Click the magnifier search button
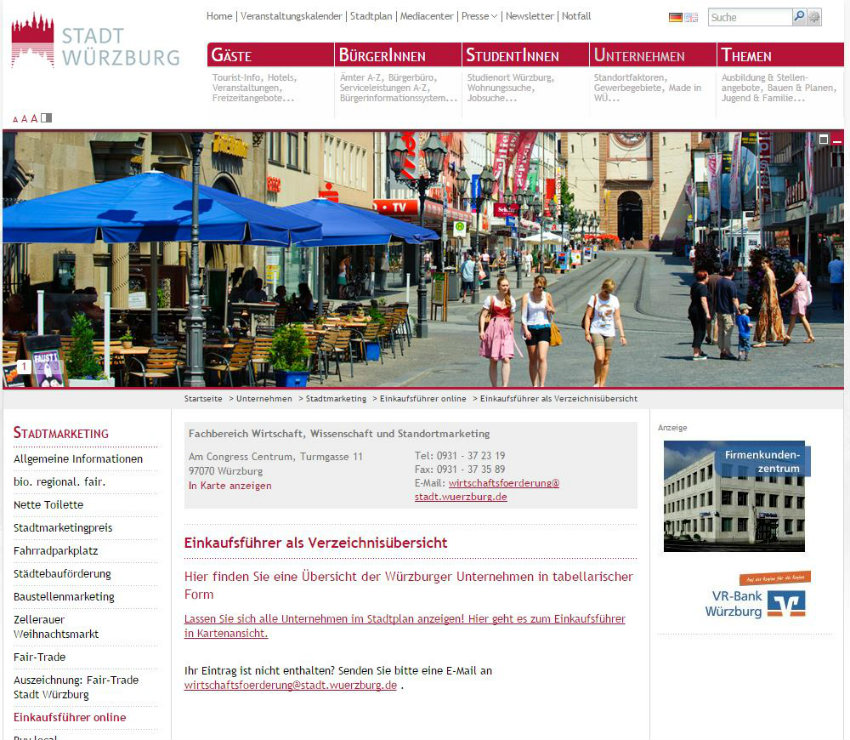 coord(799,17)
